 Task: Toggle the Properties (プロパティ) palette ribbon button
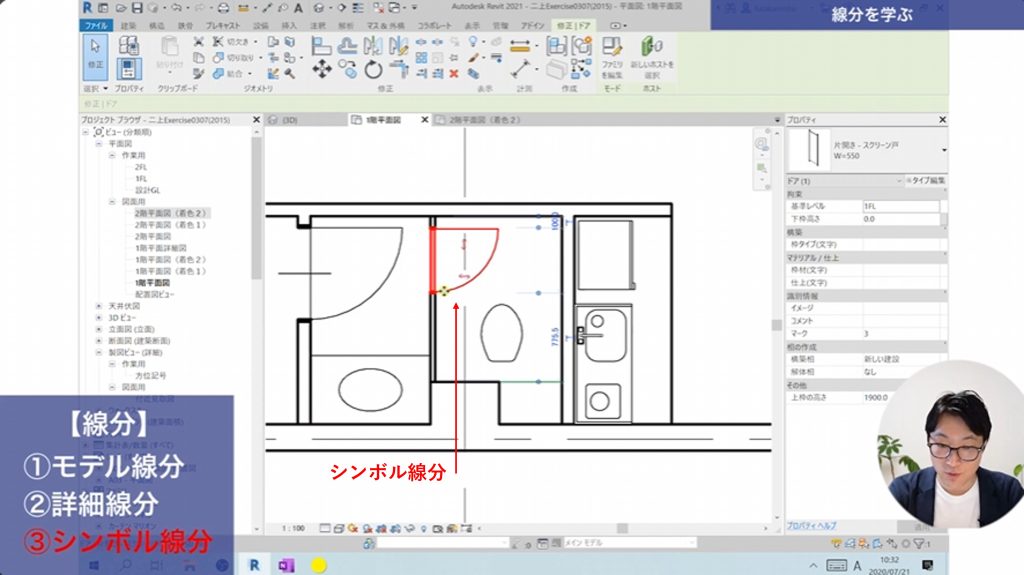tap(128, 69)
